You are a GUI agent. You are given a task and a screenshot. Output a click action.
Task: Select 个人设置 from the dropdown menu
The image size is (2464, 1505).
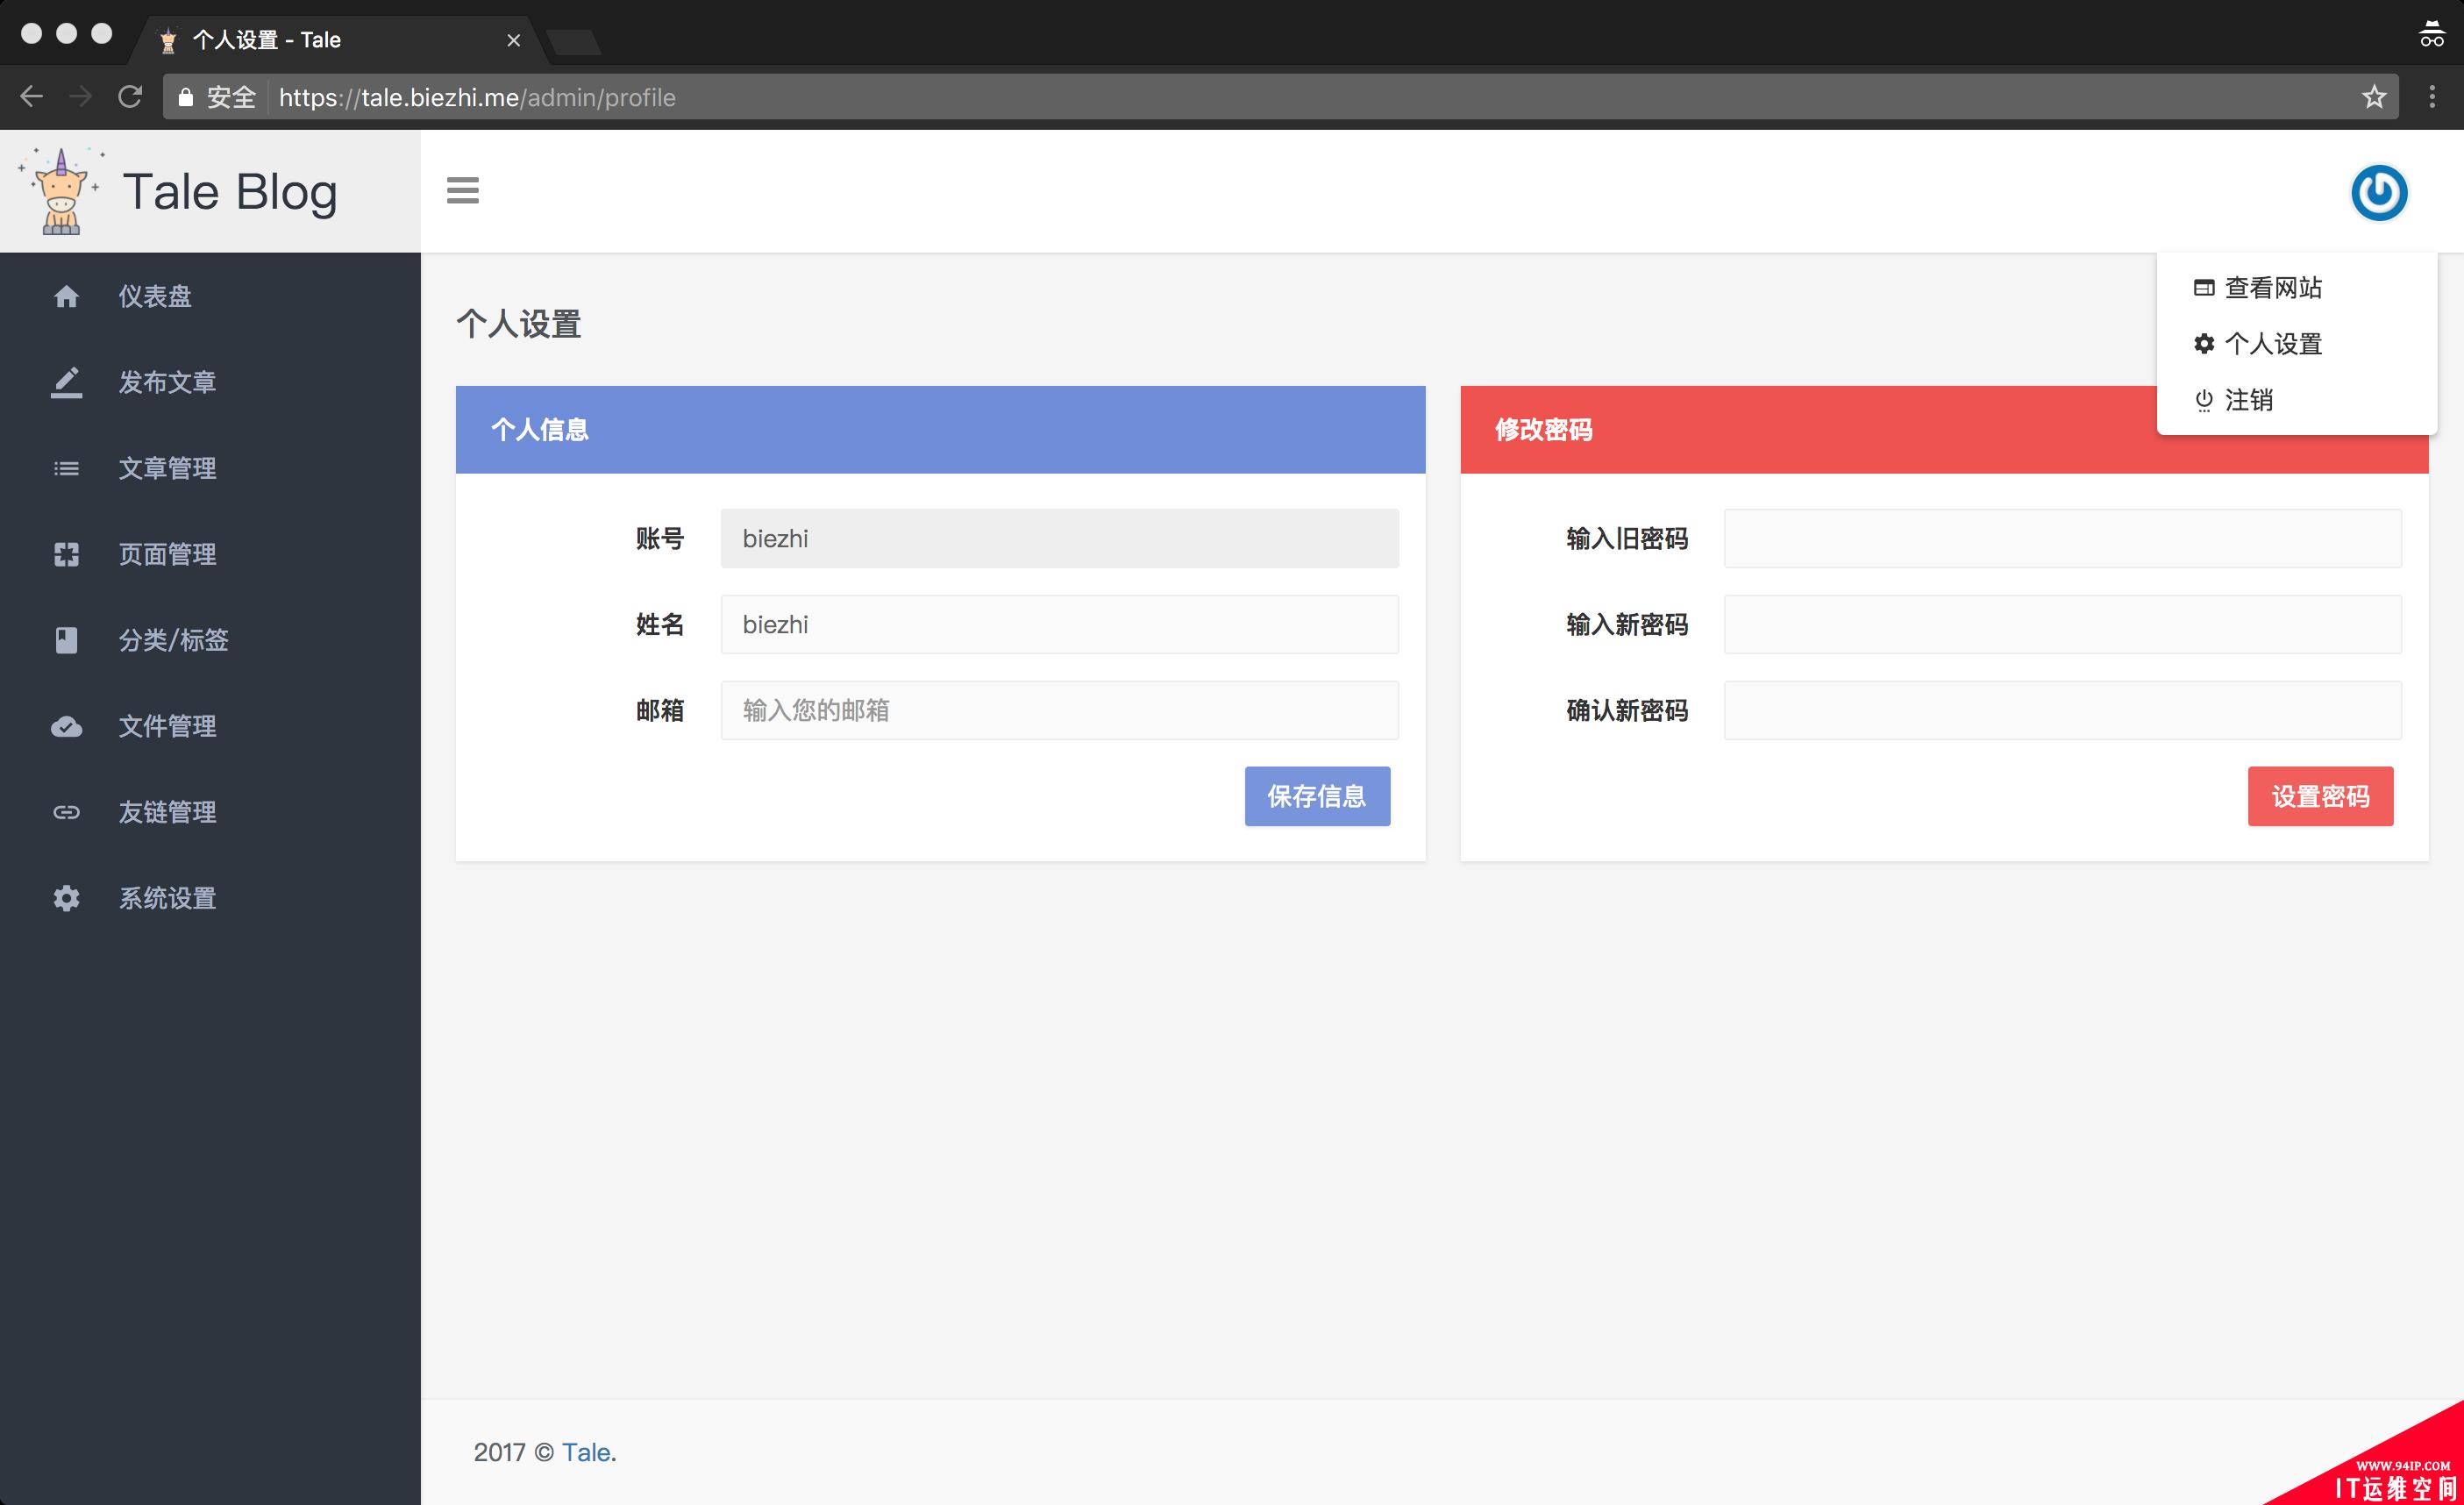2273,344
